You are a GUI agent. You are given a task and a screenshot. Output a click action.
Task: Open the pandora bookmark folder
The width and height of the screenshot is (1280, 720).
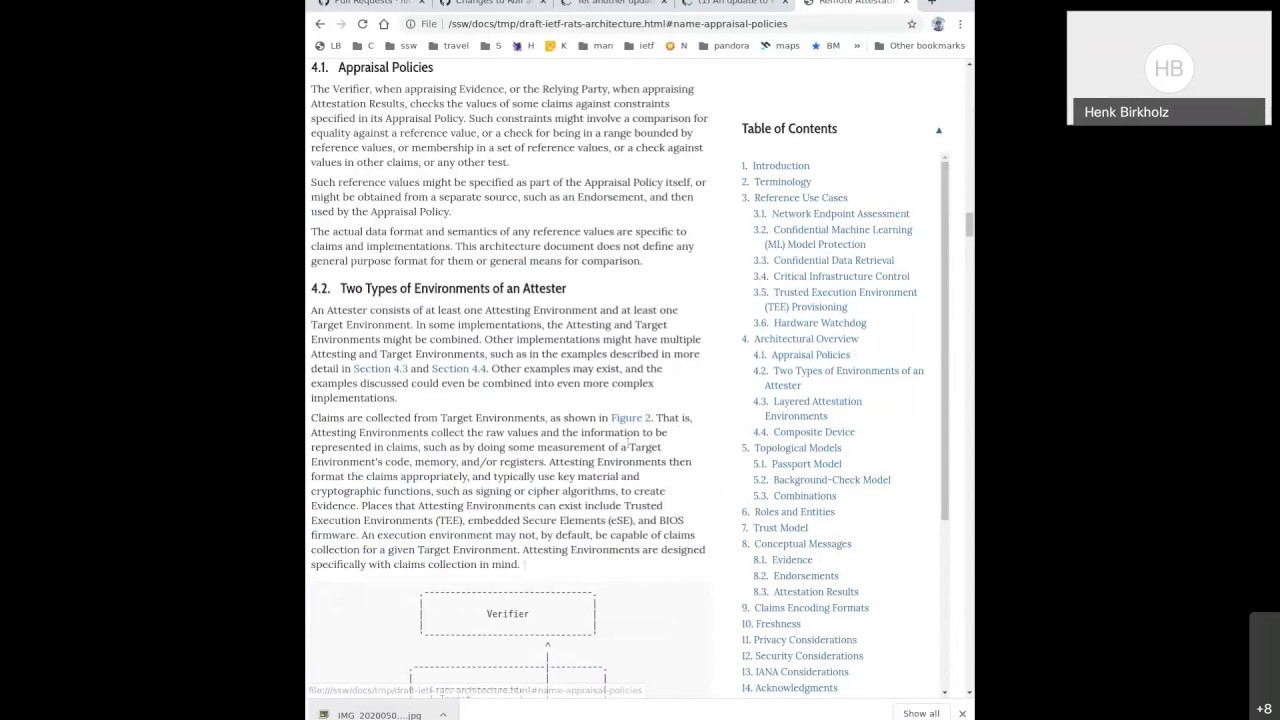point(724,46)
